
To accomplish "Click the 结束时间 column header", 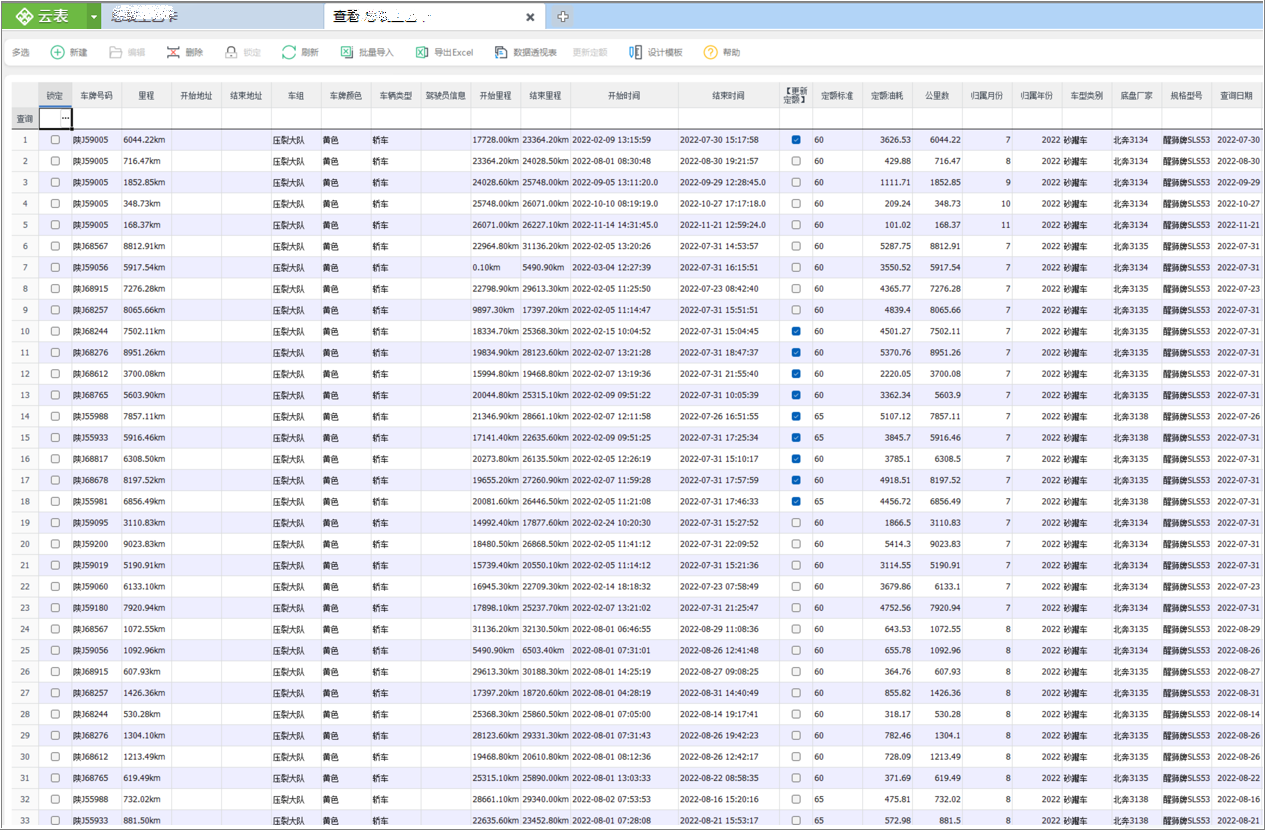I will coord(728,96).
